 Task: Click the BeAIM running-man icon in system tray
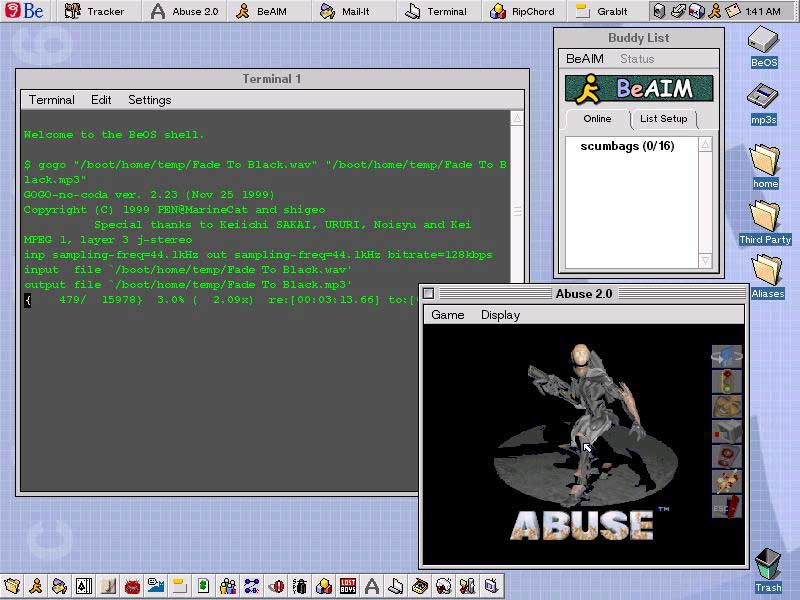tap(715, 11)
